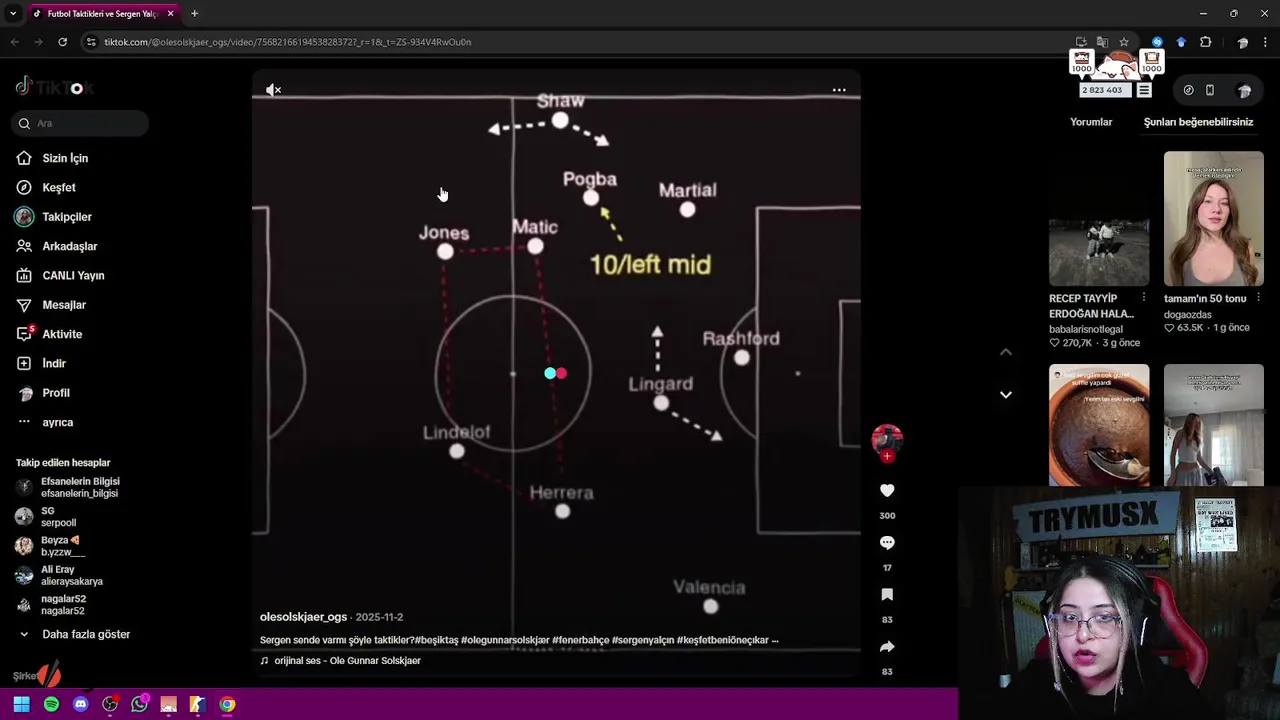Open Mesajlar in the sidebar
This screenshot has height=720, width=1280.
click(64, 305)
